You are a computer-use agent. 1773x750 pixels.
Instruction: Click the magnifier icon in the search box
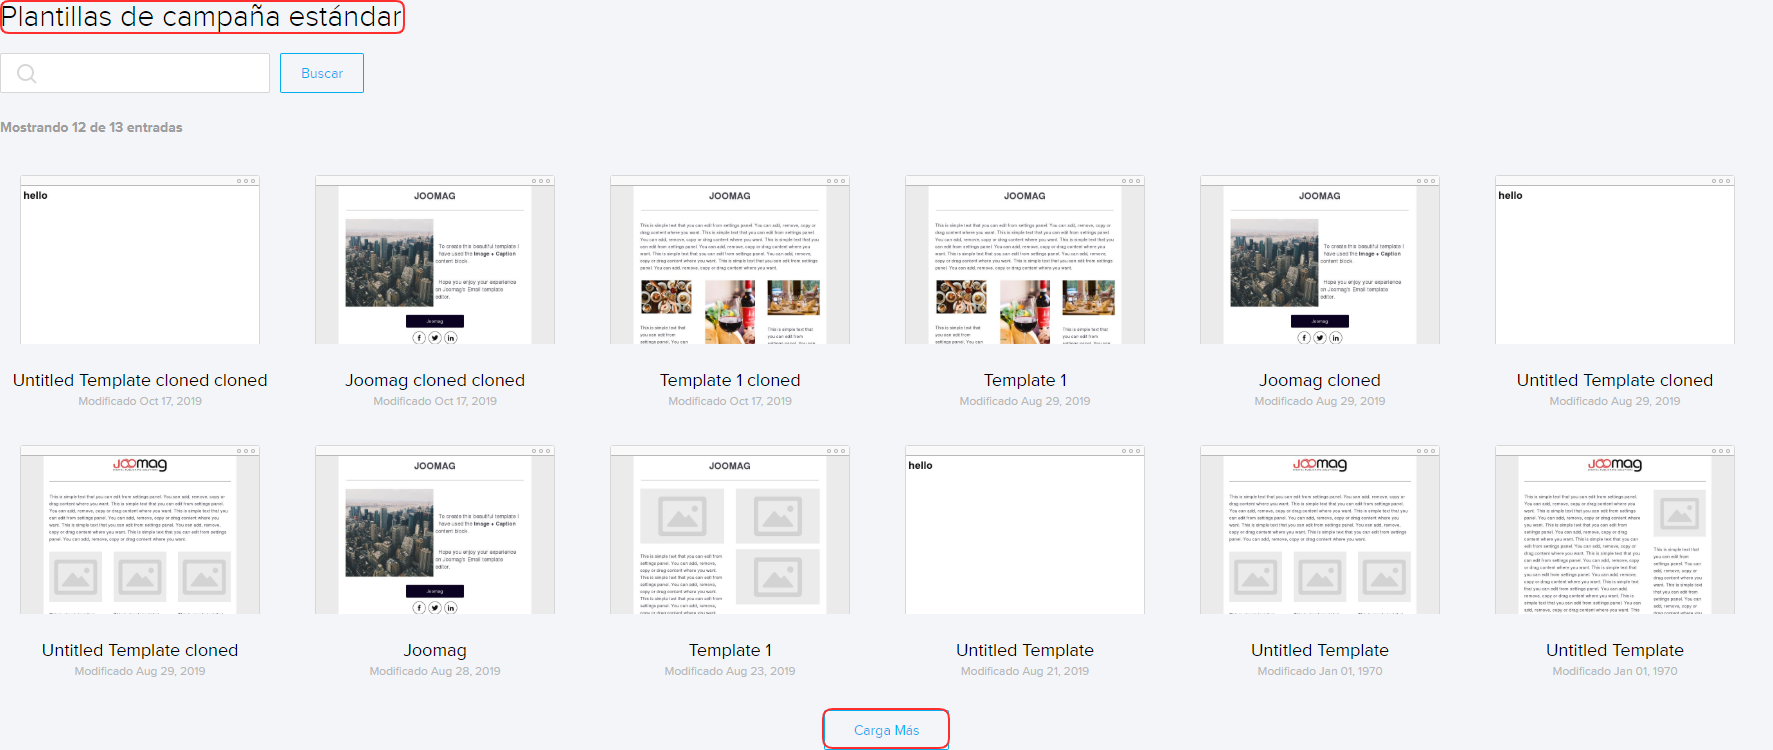point(27,74)
